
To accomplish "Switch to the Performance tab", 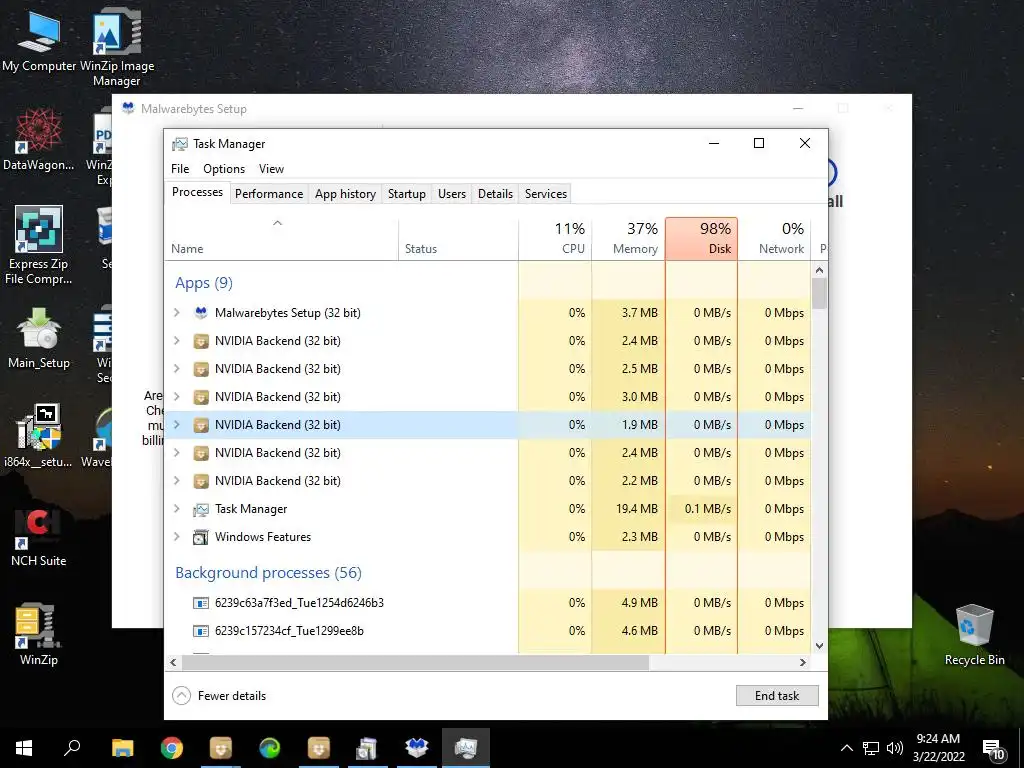I will (x=269, y=194).
